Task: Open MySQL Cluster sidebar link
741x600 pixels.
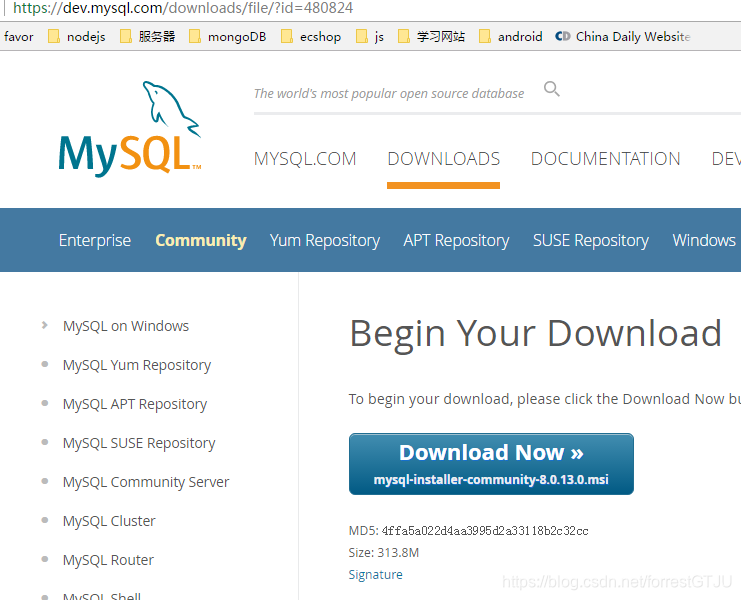Action: click(109, 521)
